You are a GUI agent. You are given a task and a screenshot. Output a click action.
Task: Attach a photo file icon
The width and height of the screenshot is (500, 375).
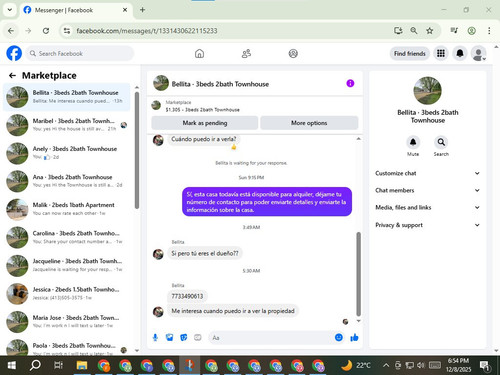pos(169,338)
